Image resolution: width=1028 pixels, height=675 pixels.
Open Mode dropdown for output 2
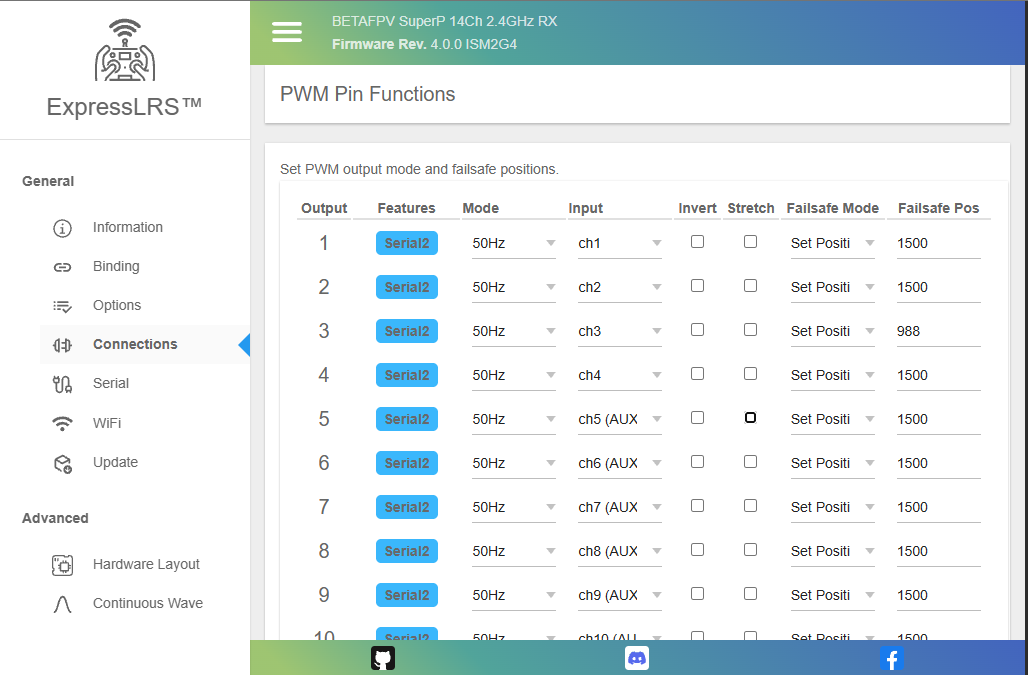click(513, 287)
